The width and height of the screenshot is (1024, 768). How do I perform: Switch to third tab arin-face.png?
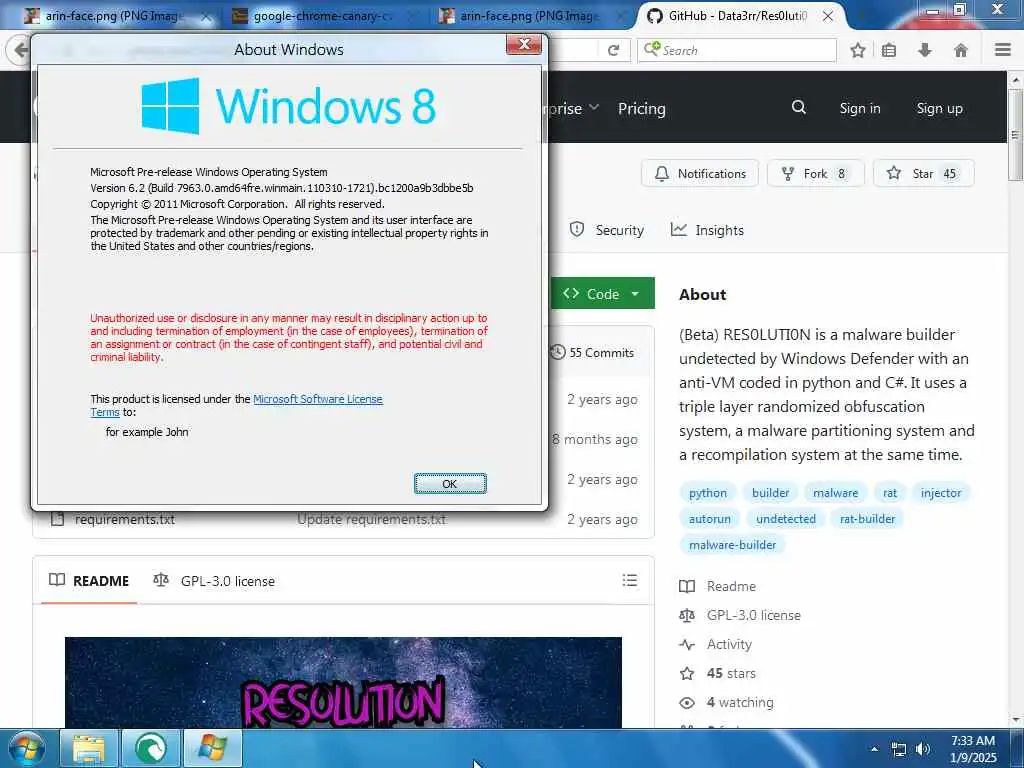coord(529,16)
